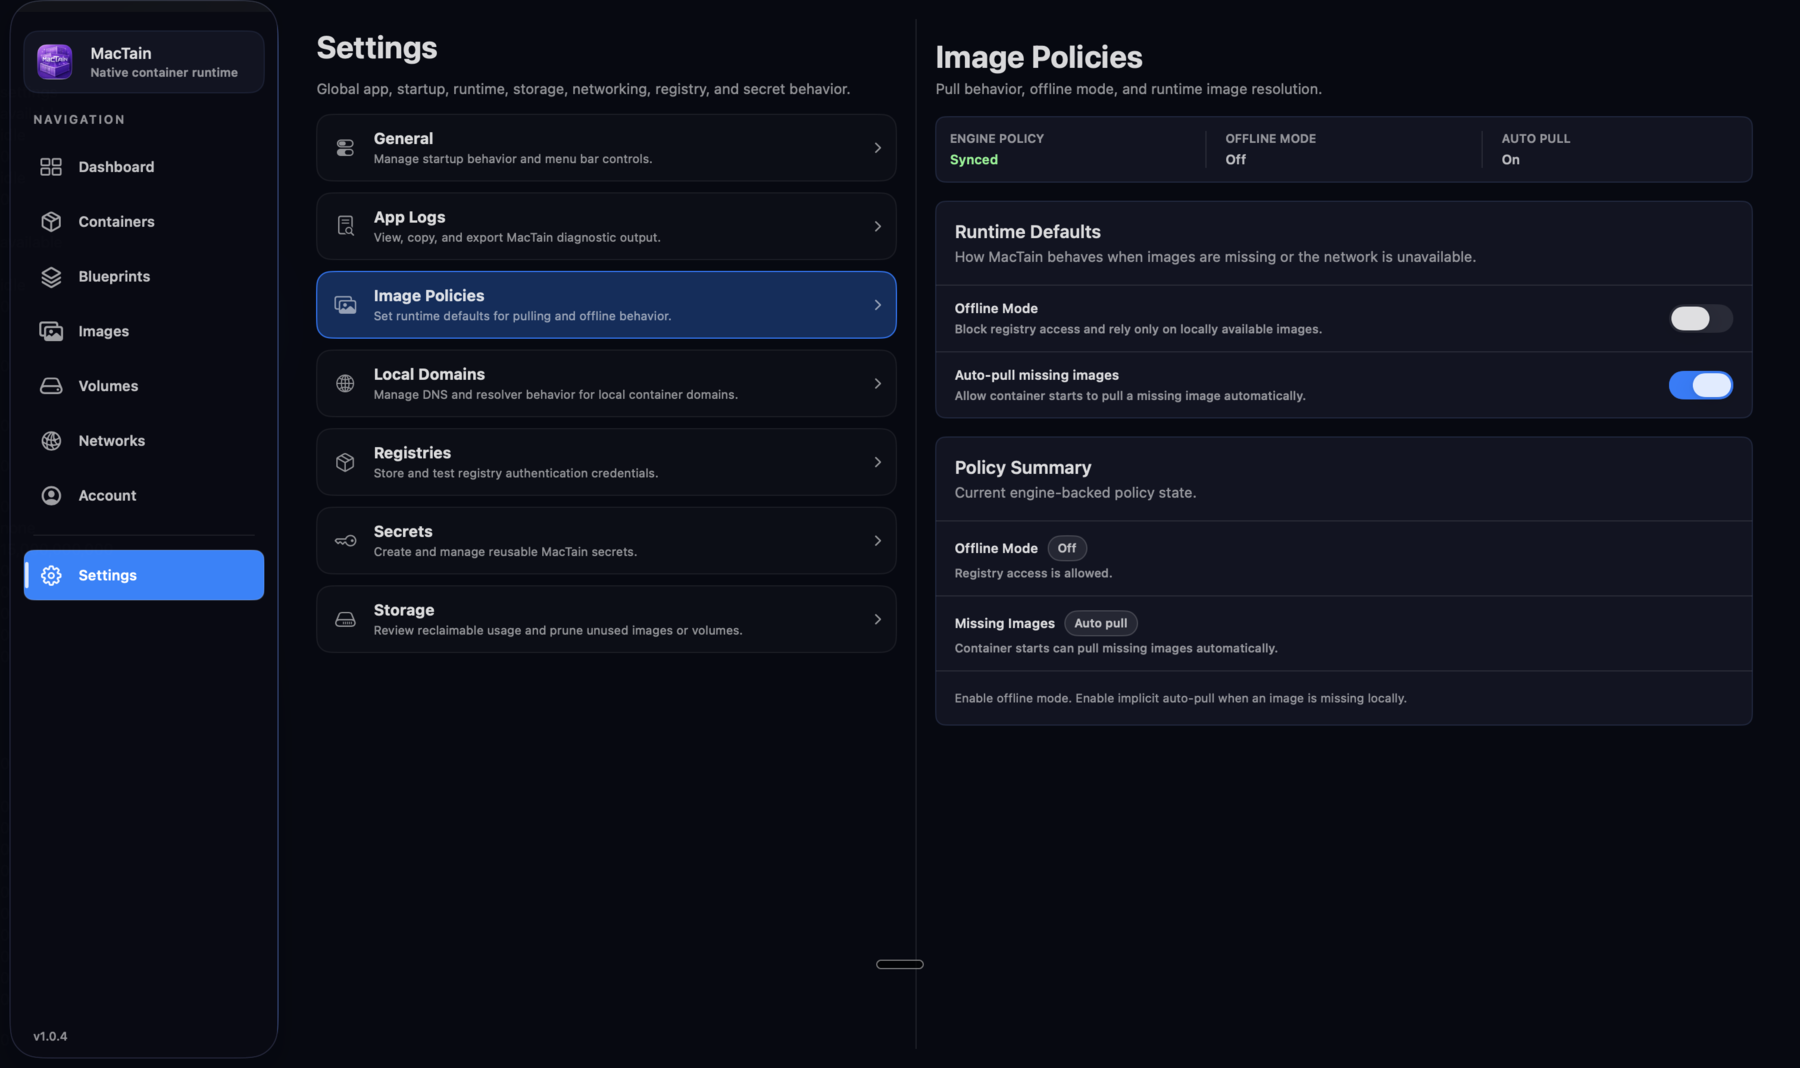The width and height of the screenshot is (1800, 1068).
Task: Click the v1.0.4 version label
Action: click(50, 1036)
